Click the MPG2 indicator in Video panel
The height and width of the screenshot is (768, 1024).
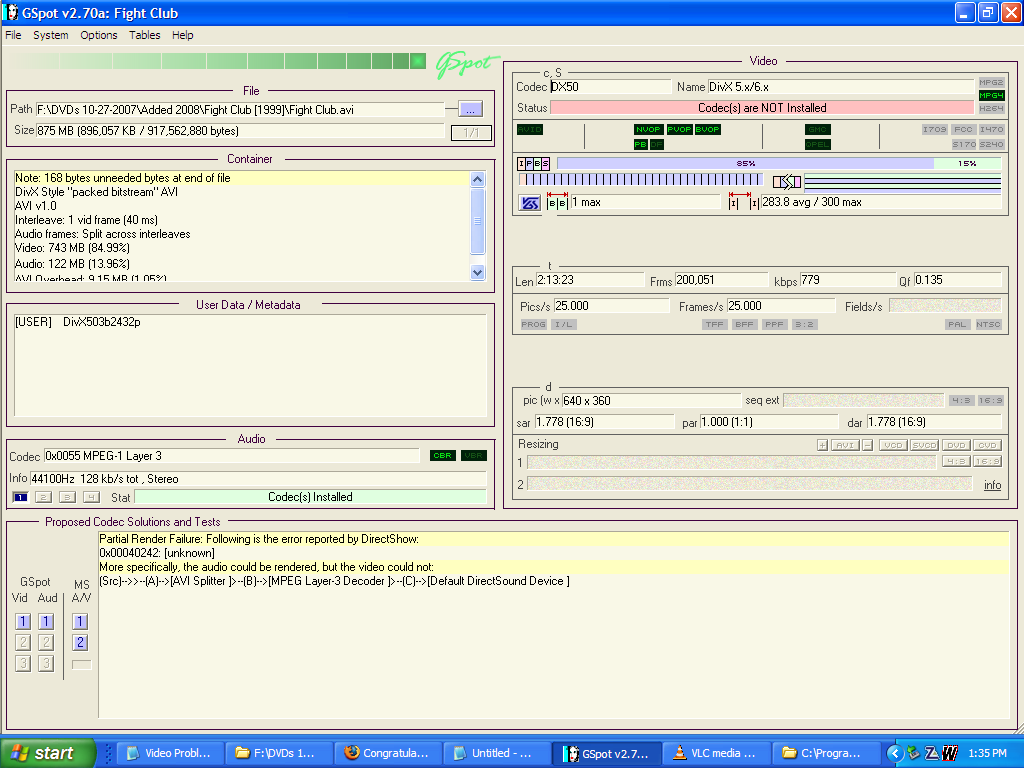(991, 82)
